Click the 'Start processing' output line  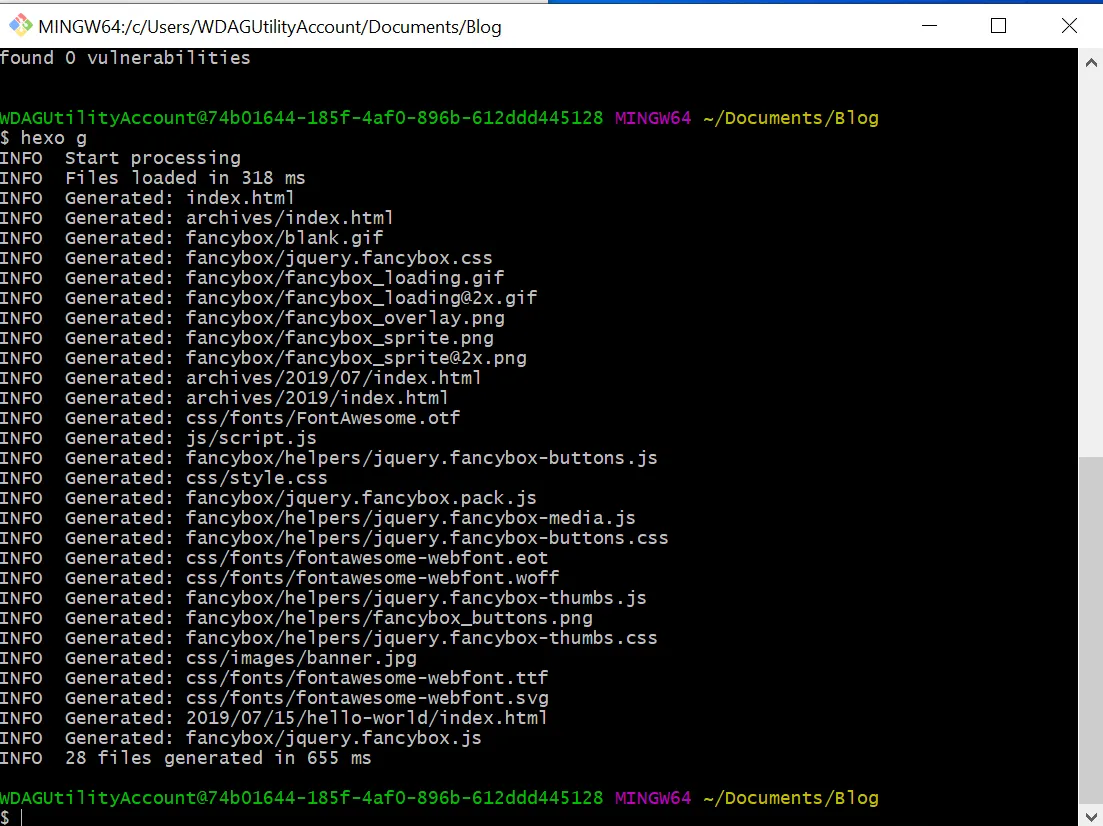tap(153, 158)
